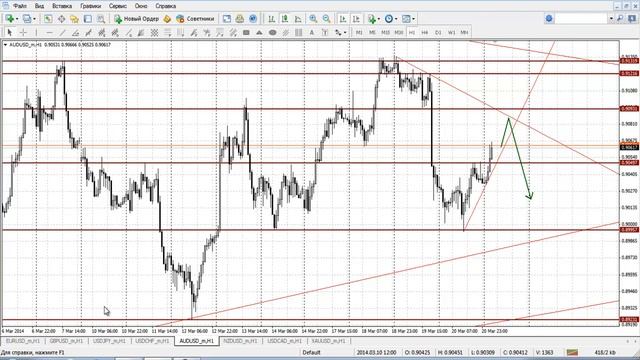640x360 pixels.
Task: Click the Новый Ордер button
Action: 136,19
